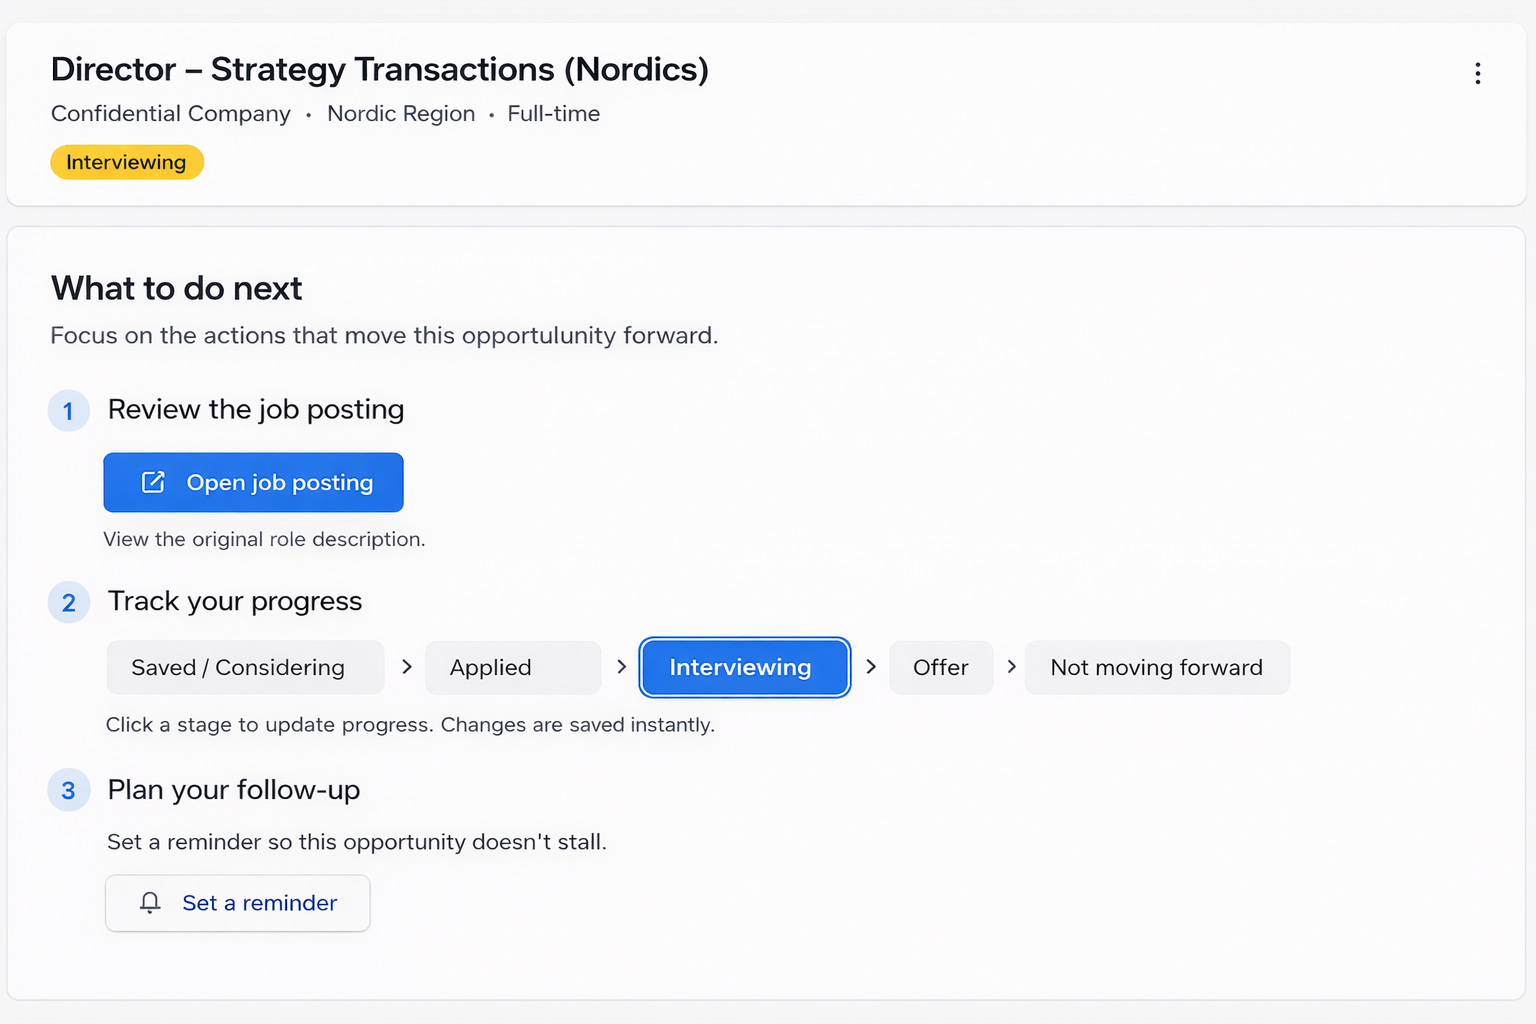
Task: Click the external link icon on Open job posting
Action: (153, 482)
